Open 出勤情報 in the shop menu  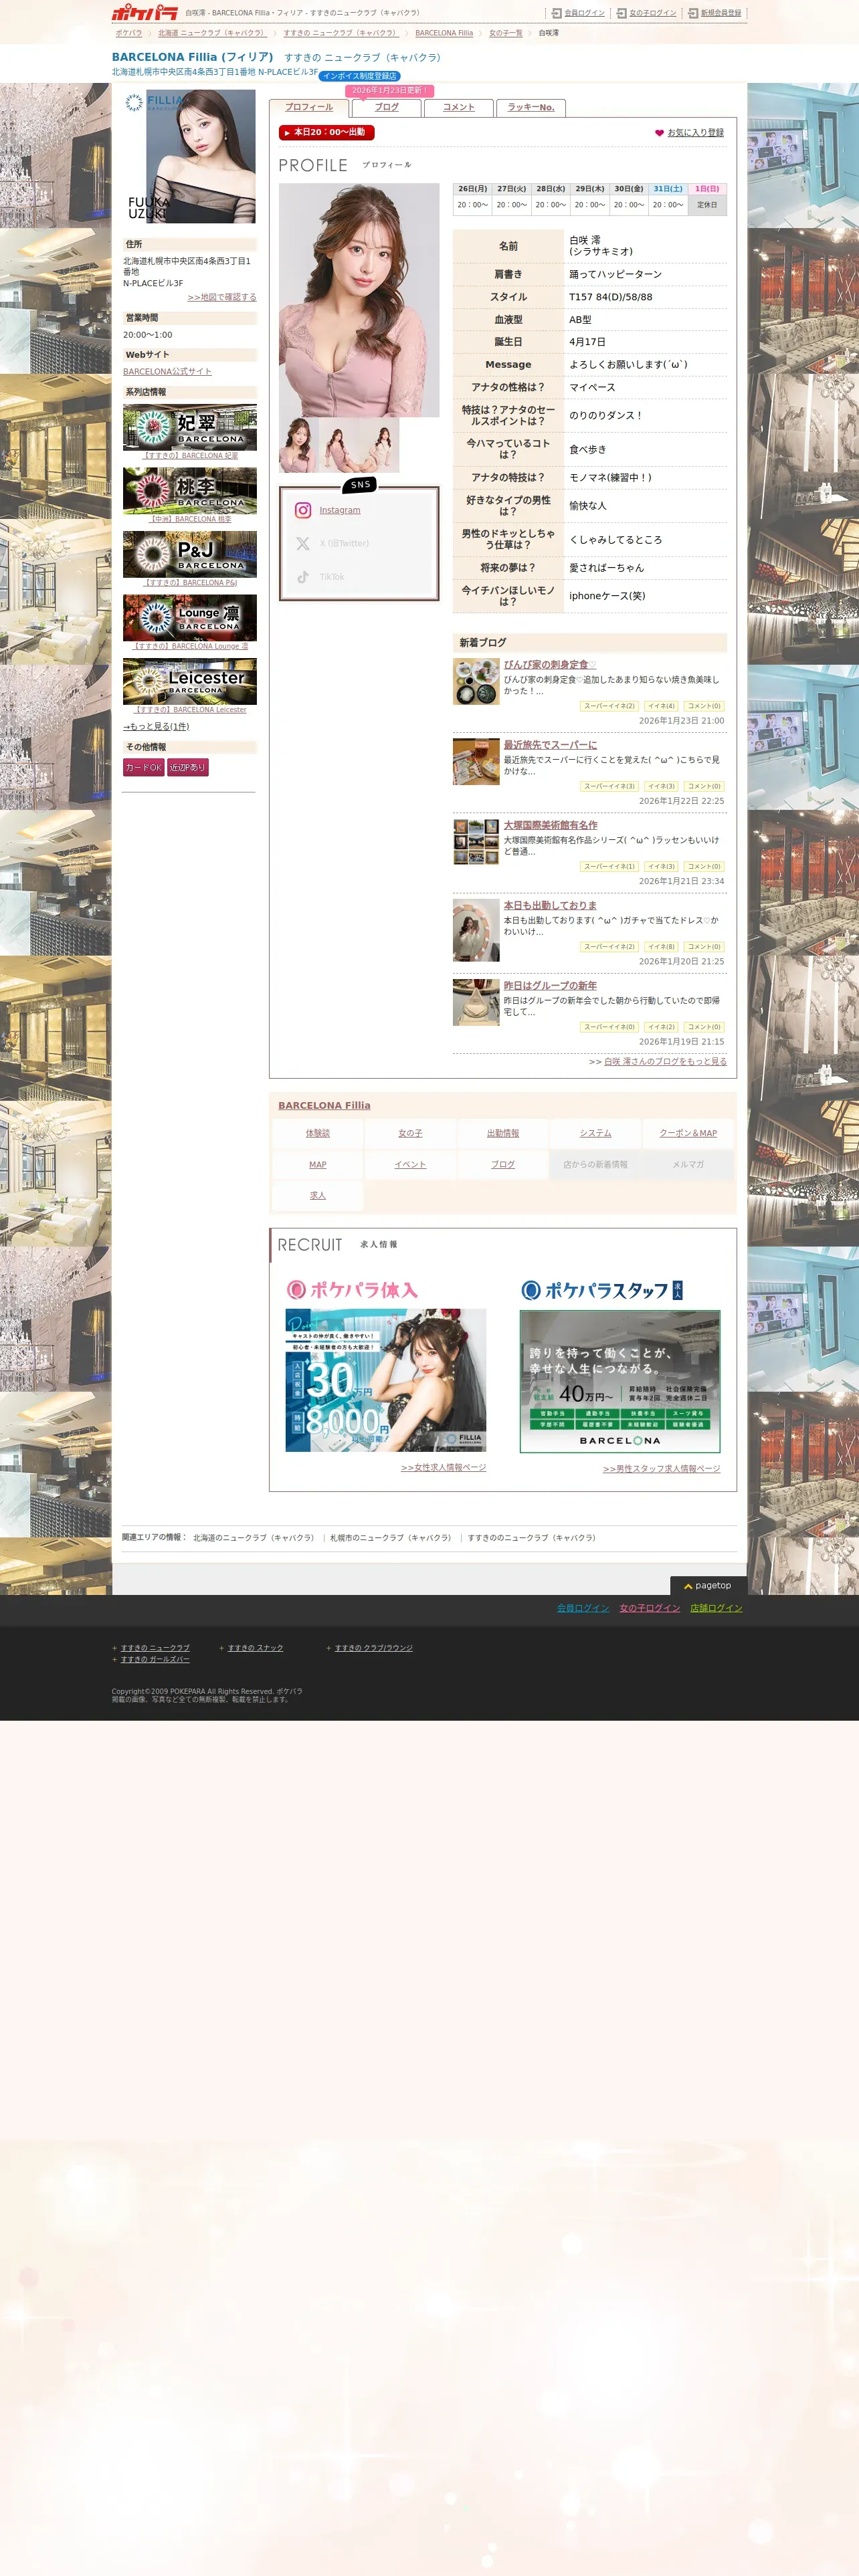point(503,1133)
